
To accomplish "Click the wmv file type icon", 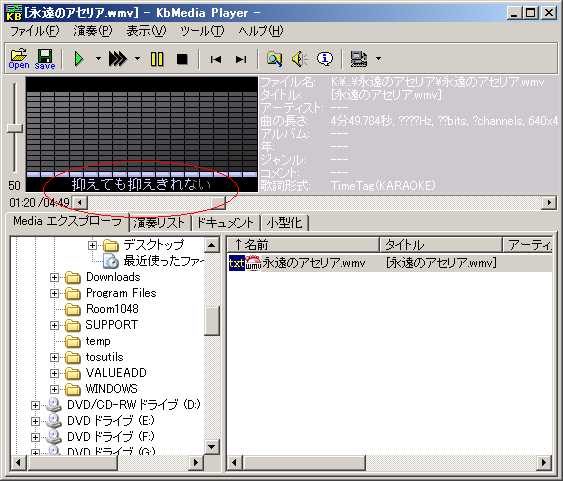I will pyautogui.click(x=253, y=263).
